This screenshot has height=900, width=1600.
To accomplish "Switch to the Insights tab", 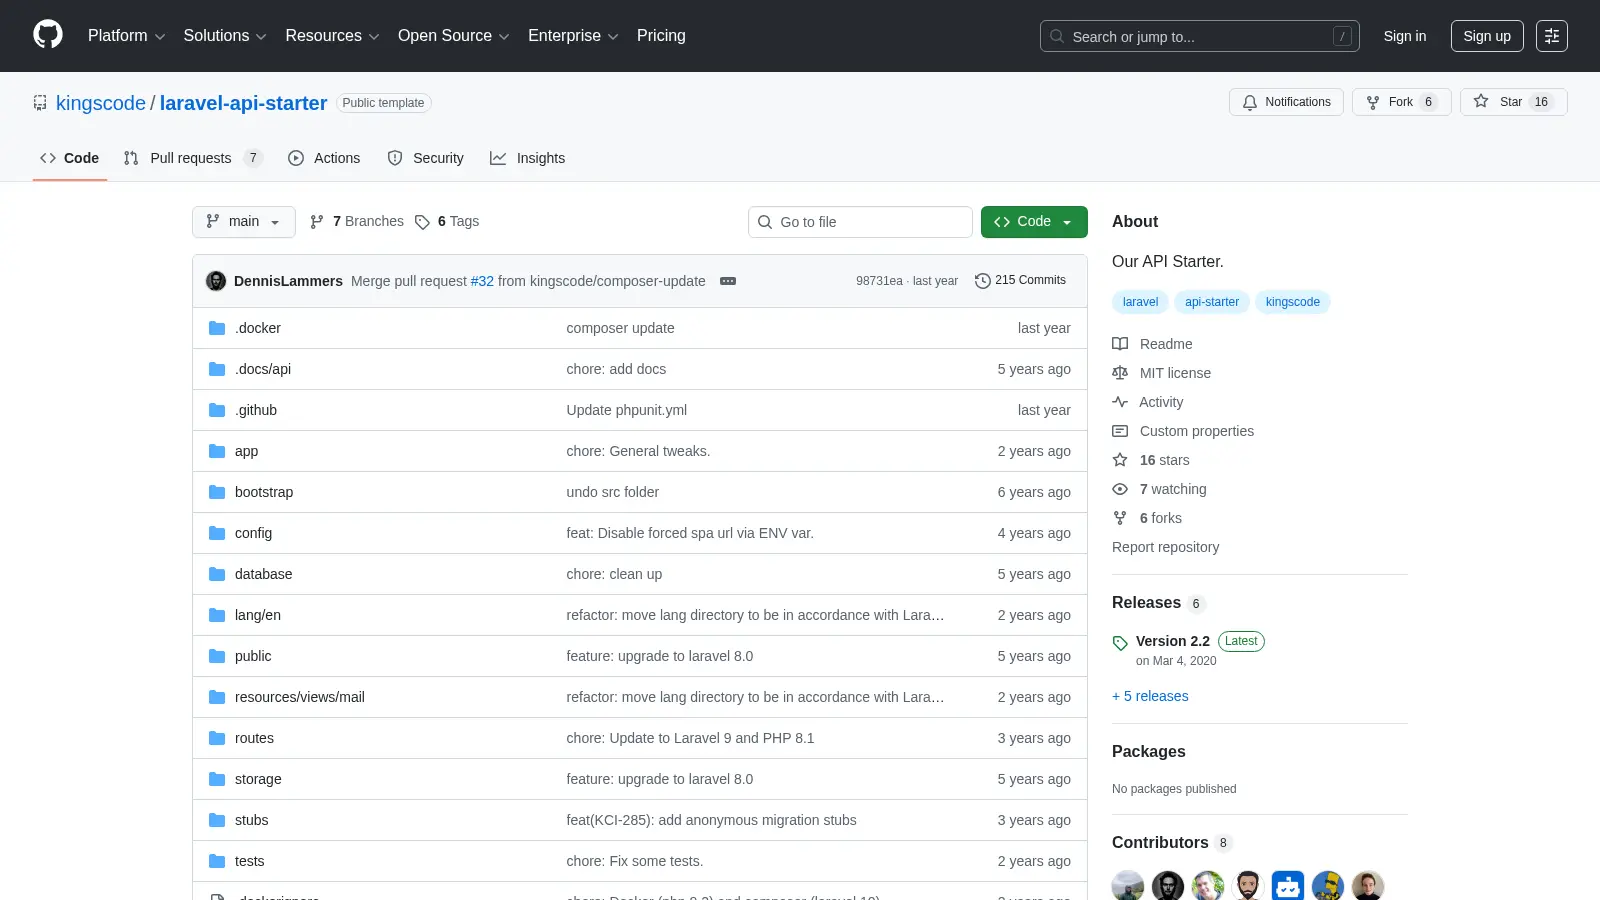I will tap(527, 158).
